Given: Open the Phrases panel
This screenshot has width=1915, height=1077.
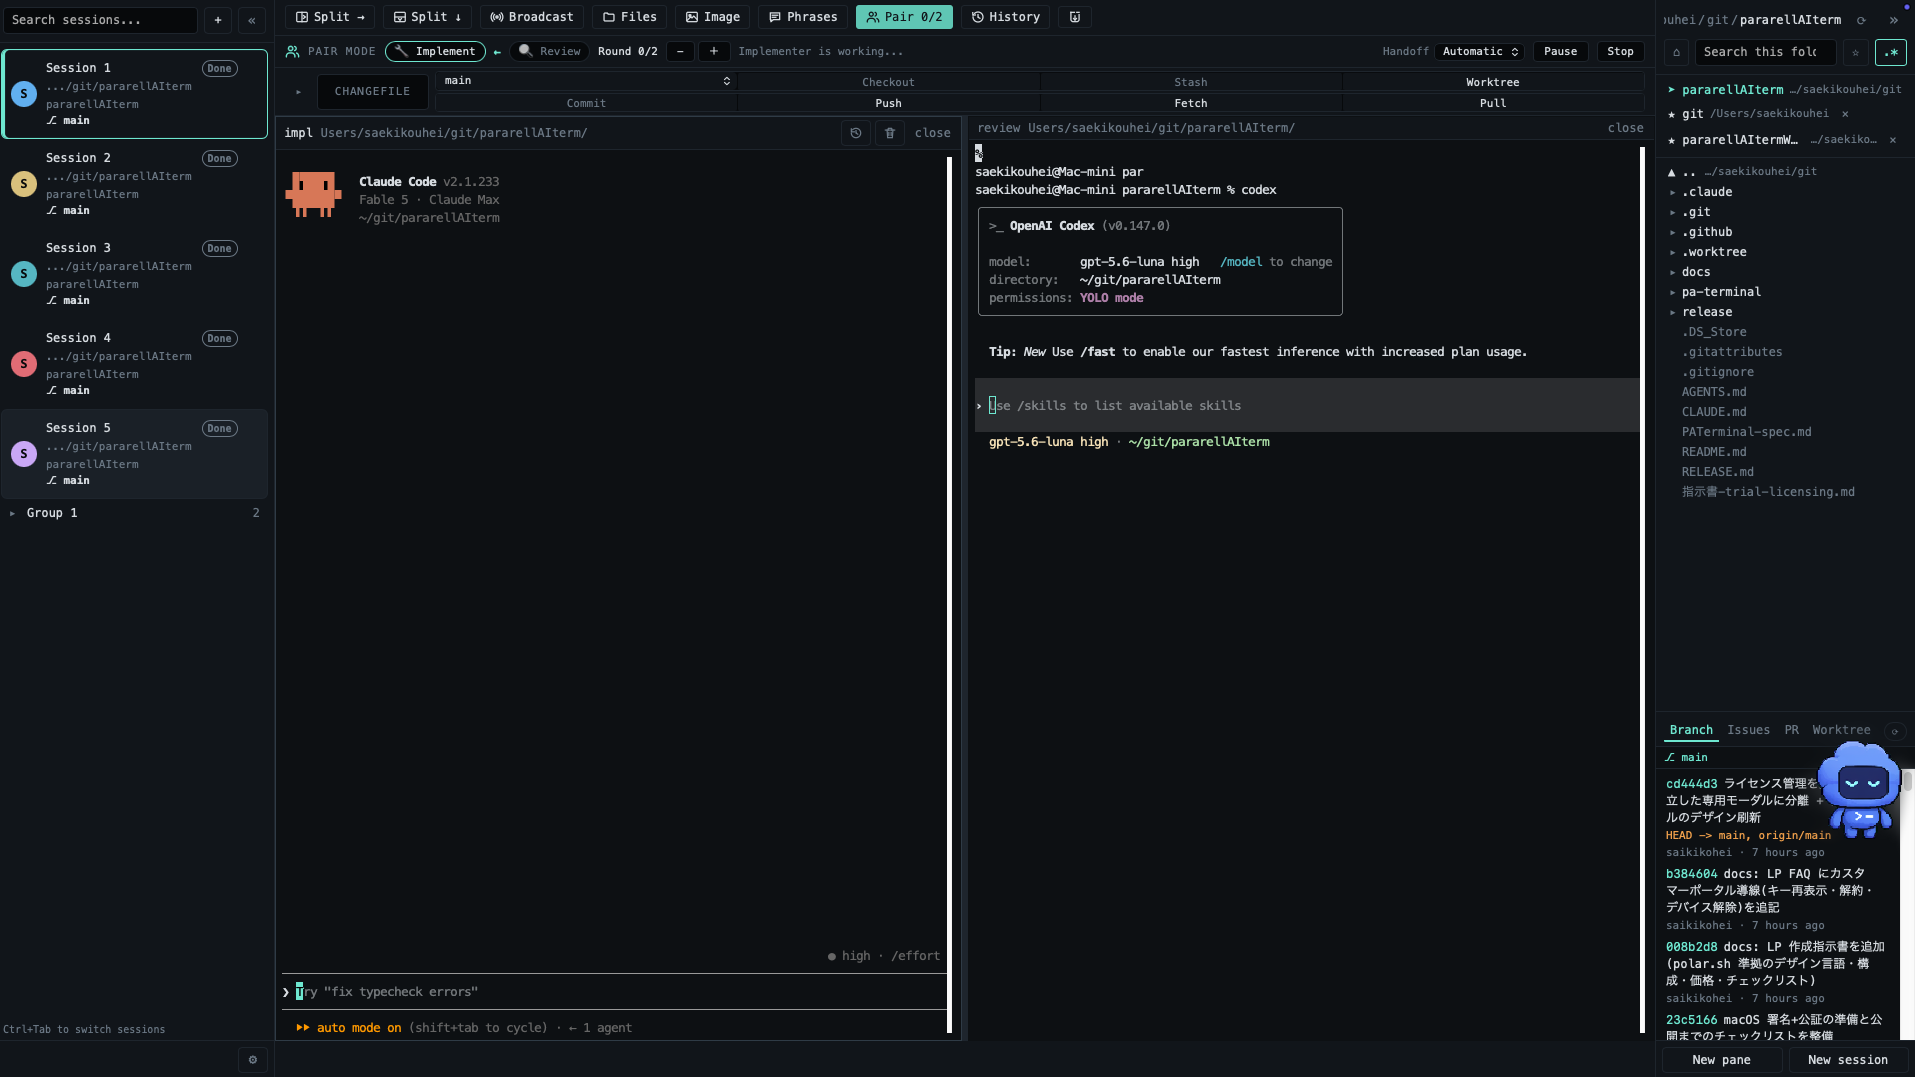Looking at the screenshot, I should click(803, 17).
